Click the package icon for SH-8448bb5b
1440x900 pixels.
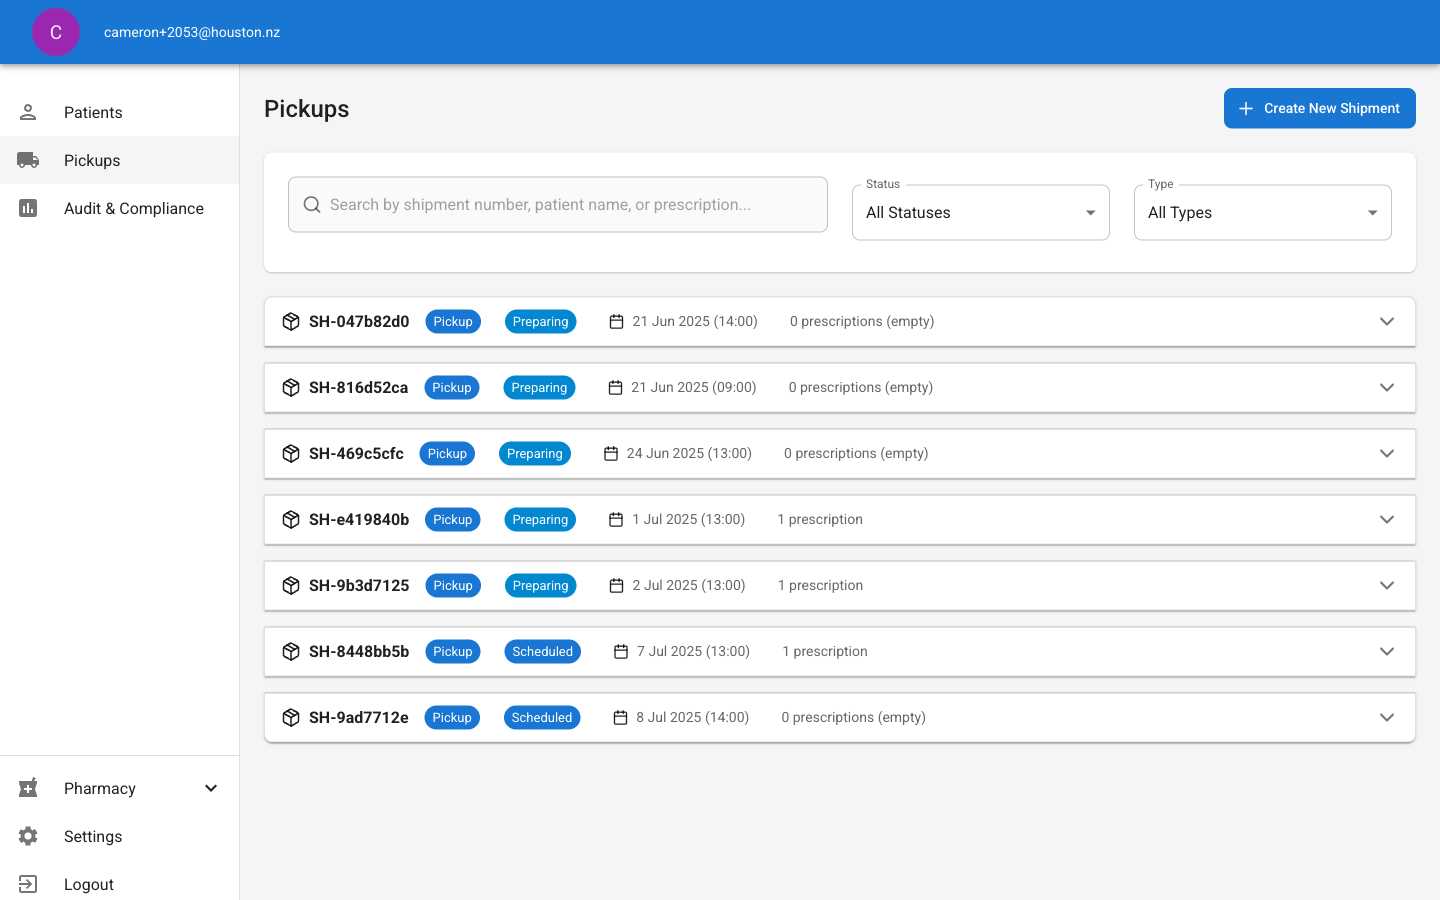pyautogui.click(x=291, y=651)
